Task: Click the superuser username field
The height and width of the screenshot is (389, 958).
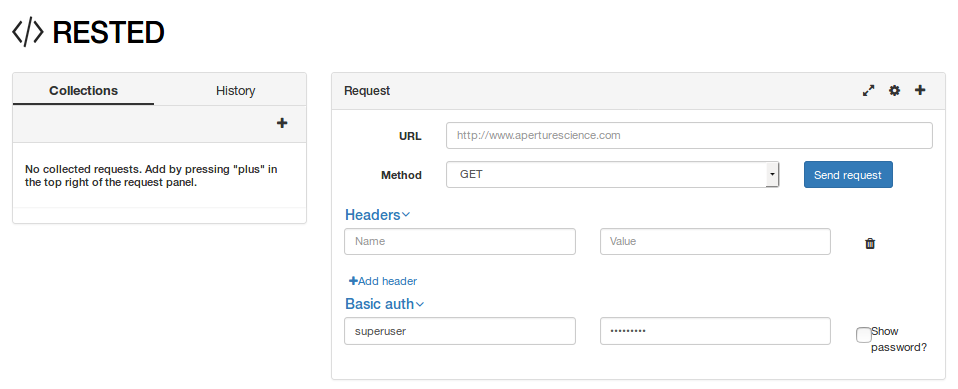Action: click(460, 331)
